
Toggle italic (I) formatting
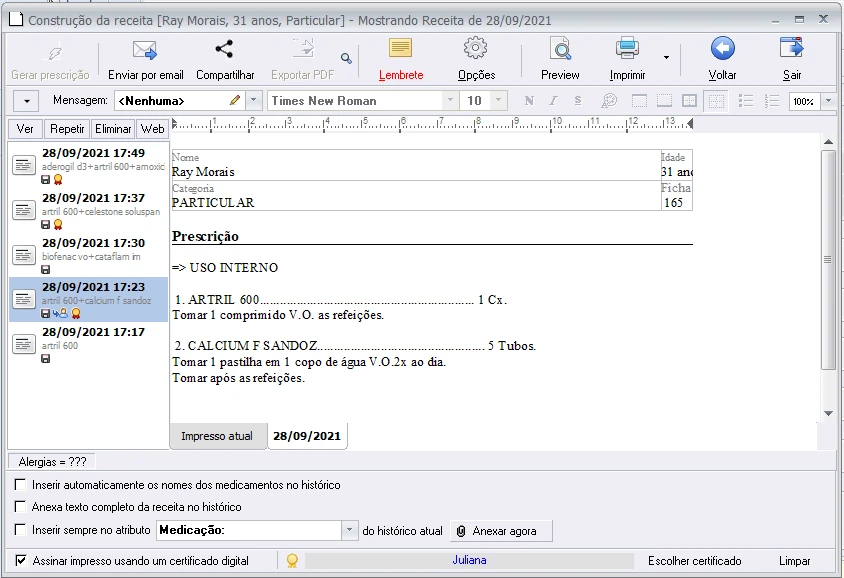coord(553,101)
